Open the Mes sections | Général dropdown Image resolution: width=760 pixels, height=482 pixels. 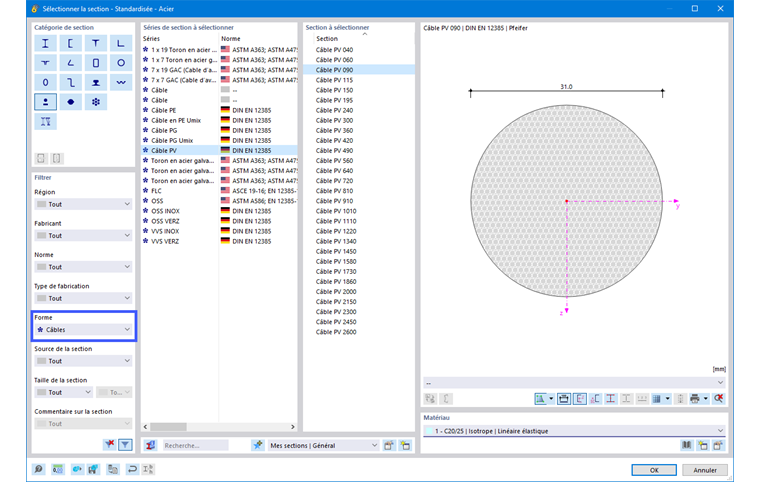pyautogui.click(x=323, y=445)
